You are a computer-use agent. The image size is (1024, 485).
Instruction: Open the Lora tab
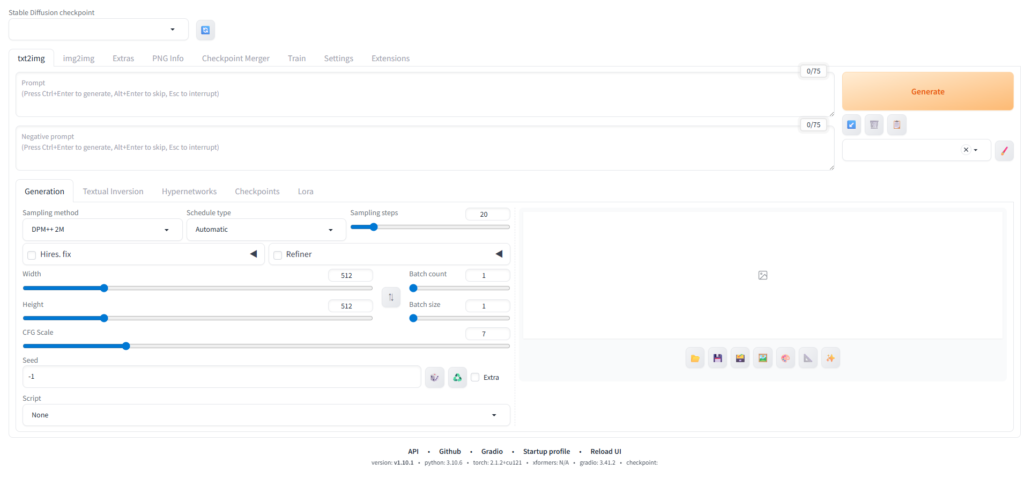tap(305, 191)
